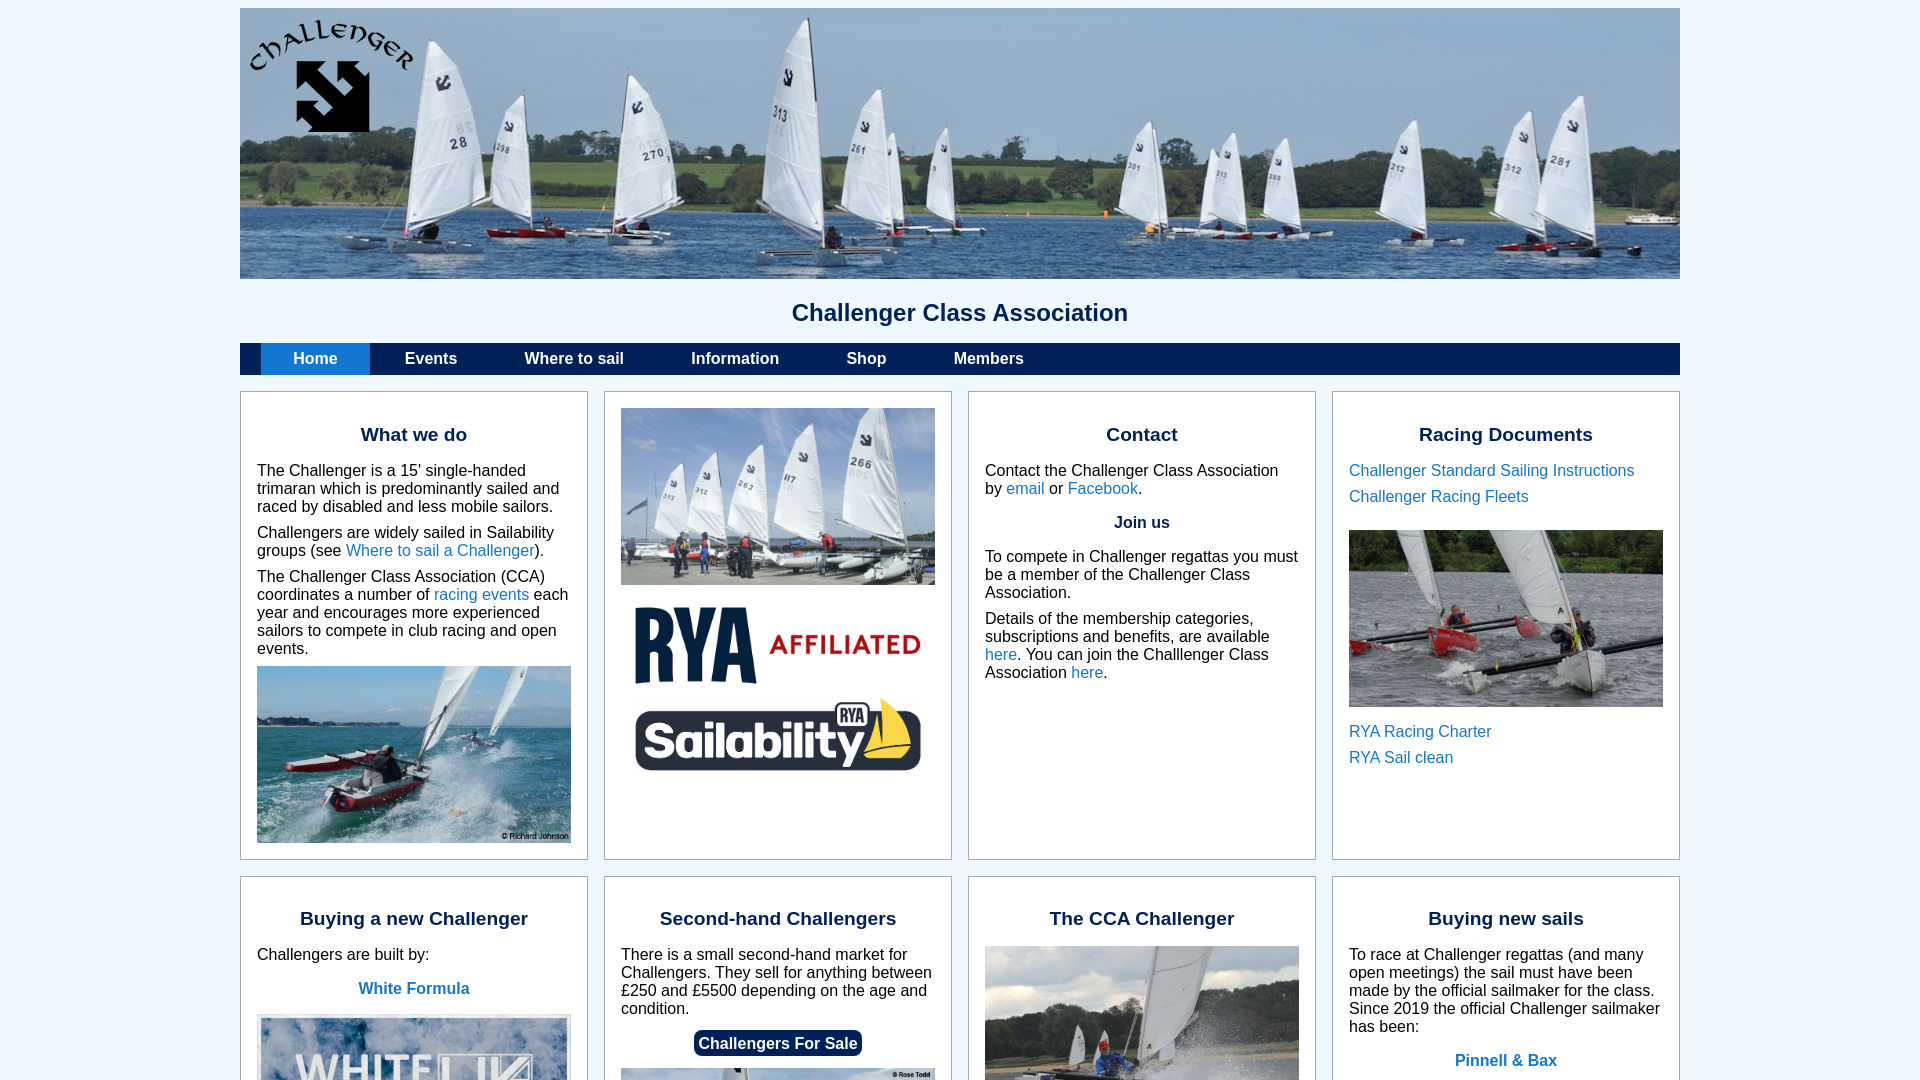The image size is (1920, 1080).
Task: Click the Challengers For Sale button
Action: tap(778, 1044)
